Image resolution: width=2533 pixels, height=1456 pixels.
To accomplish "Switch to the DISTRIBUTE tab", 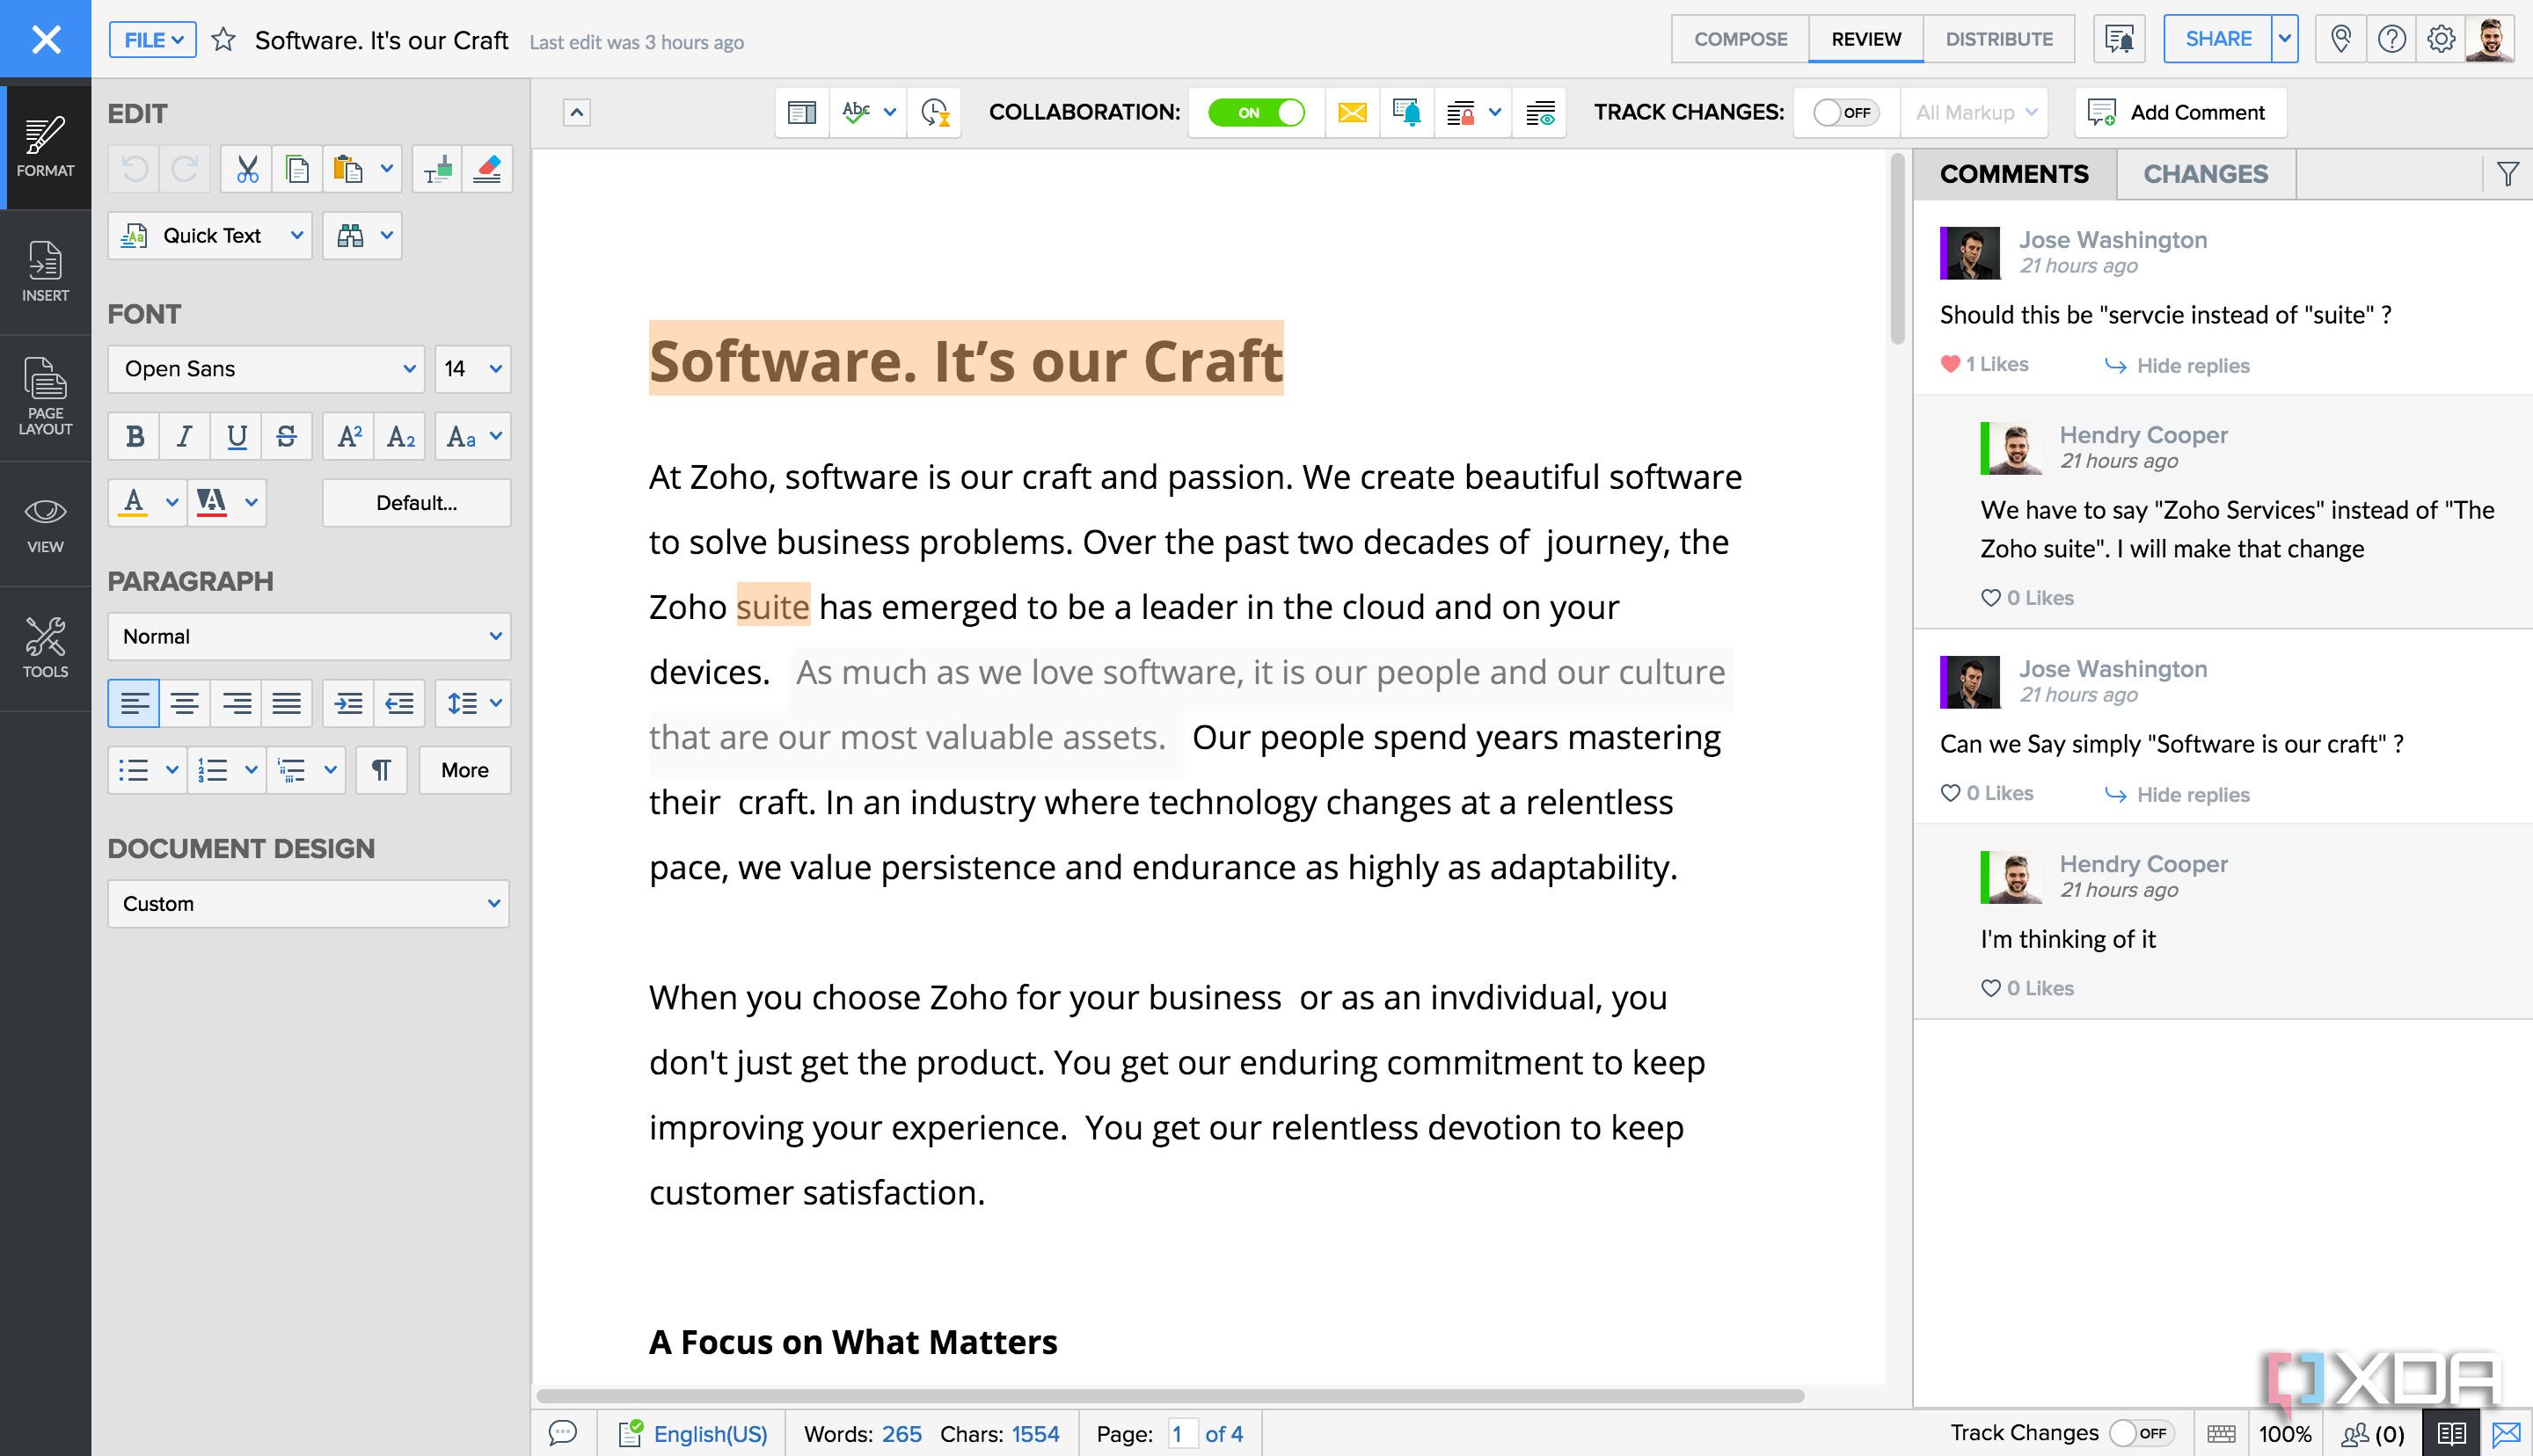I will [x=1999, y=39].
